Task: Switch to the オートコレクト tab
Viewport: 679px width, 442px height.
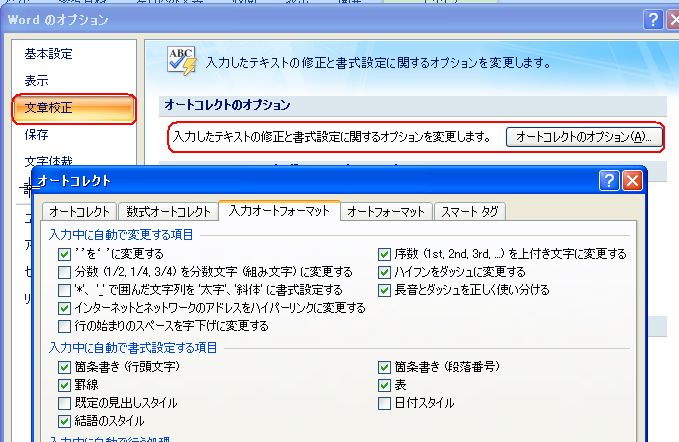Action: coord(79,212)
